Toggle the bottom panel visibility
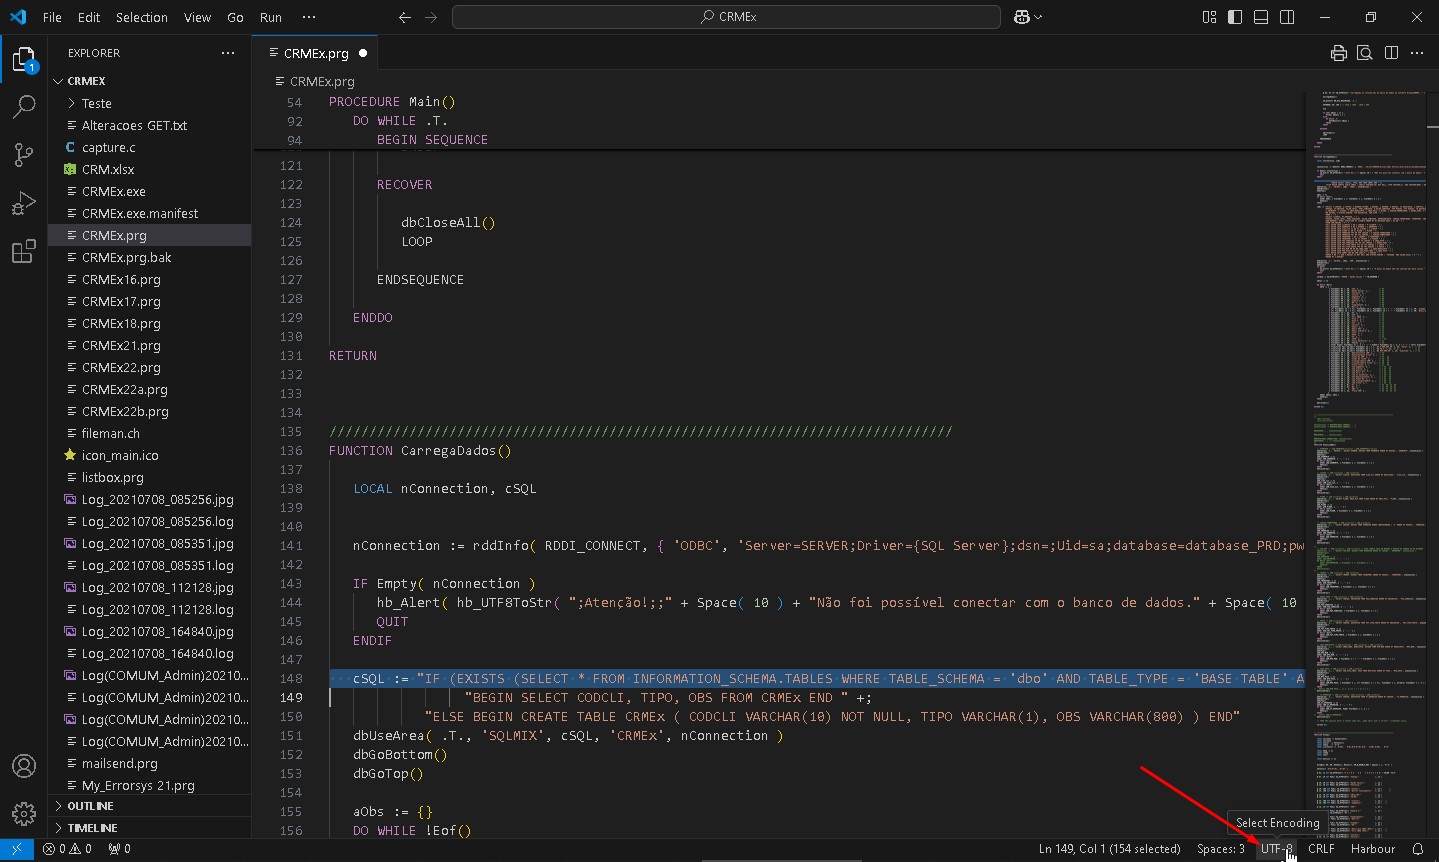Screen dimensions: 1439x862 pyautogui.click(x=1261, y=17)
